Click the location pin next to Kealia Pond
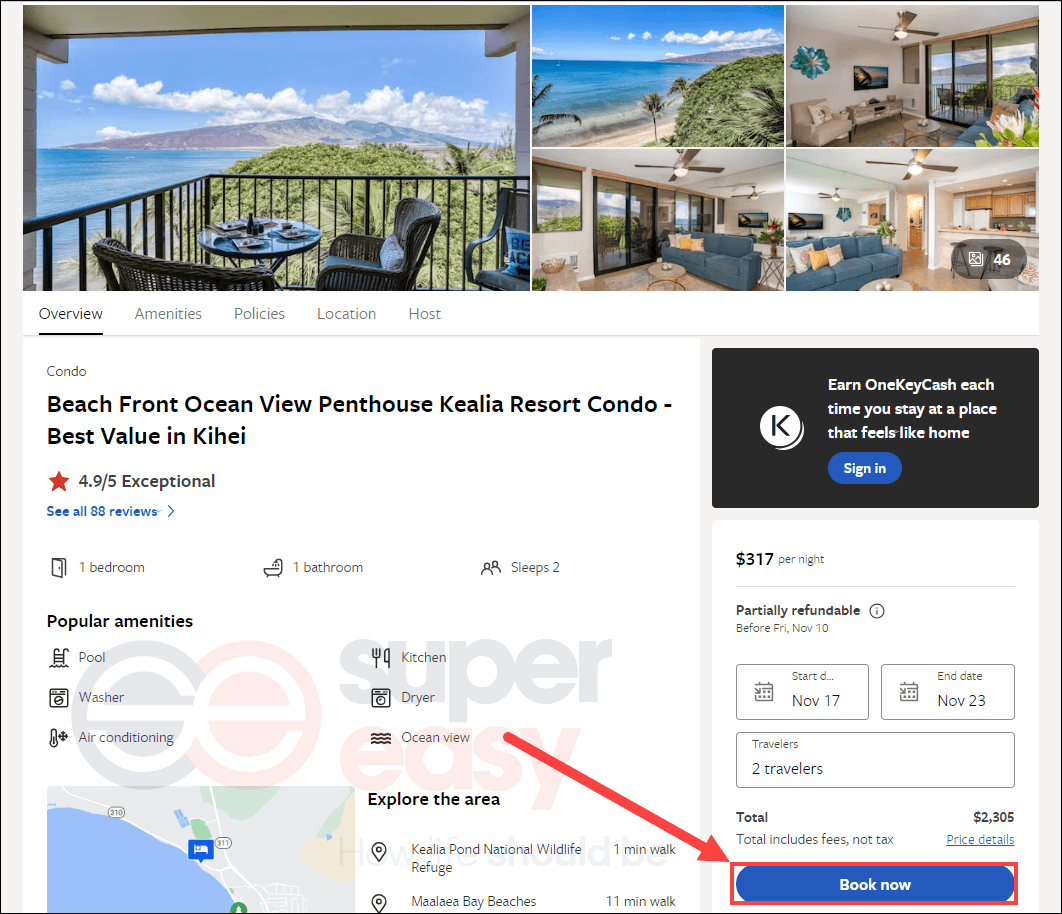This screenshot has width=1062, height=914. (379, 851)
